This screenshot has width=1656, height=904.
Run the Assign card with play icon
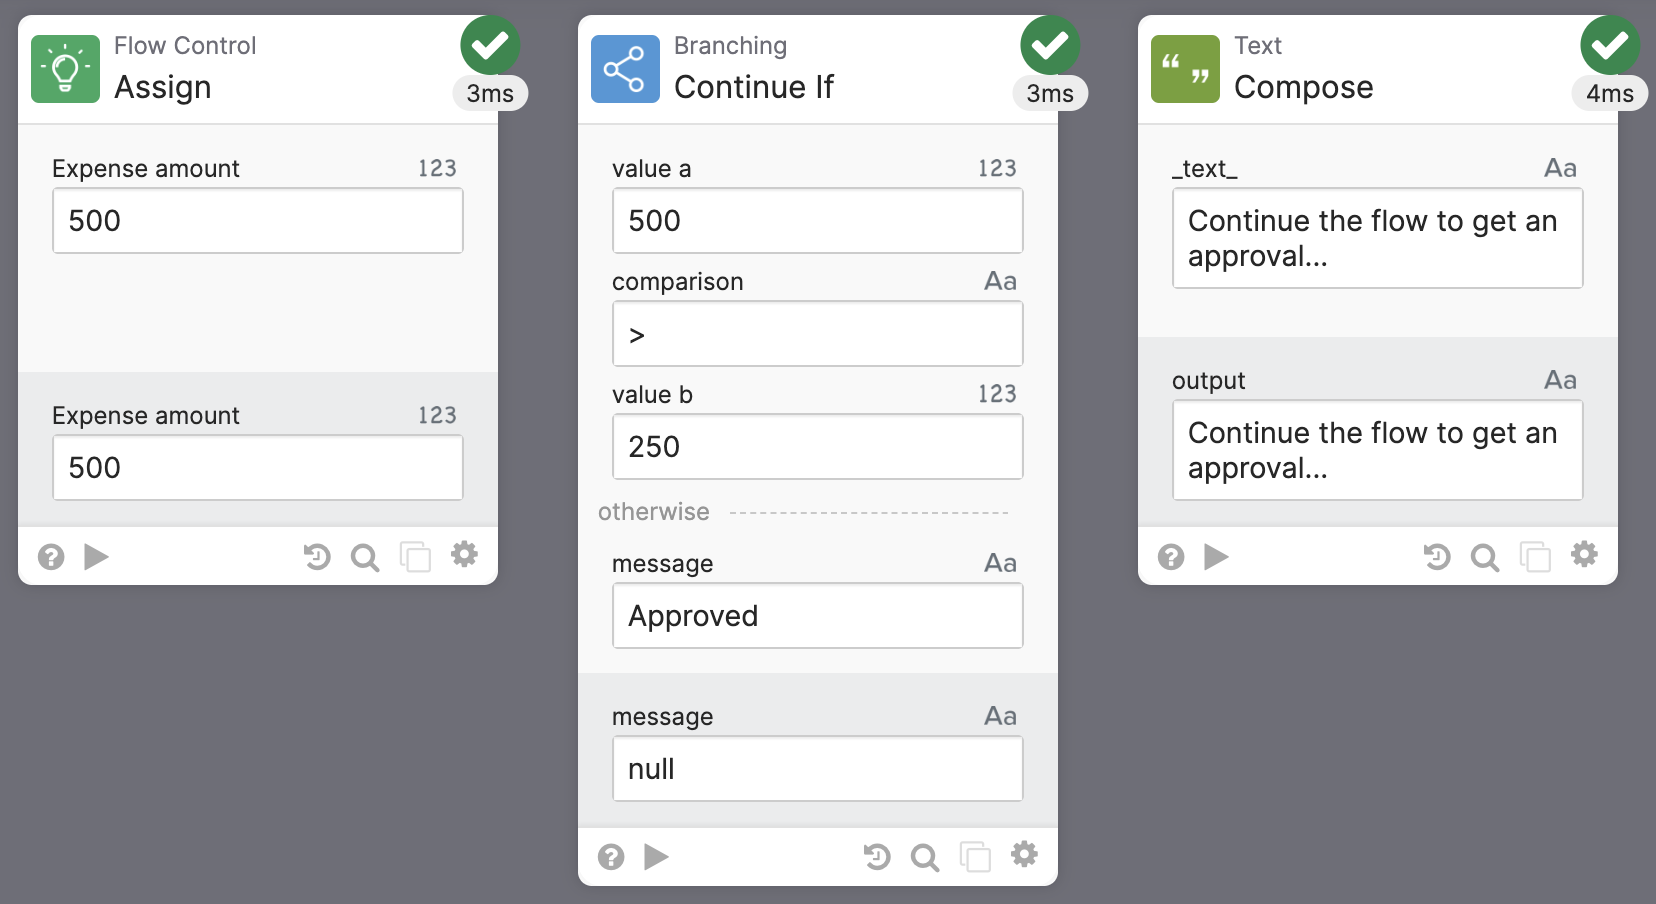point(96,556)
